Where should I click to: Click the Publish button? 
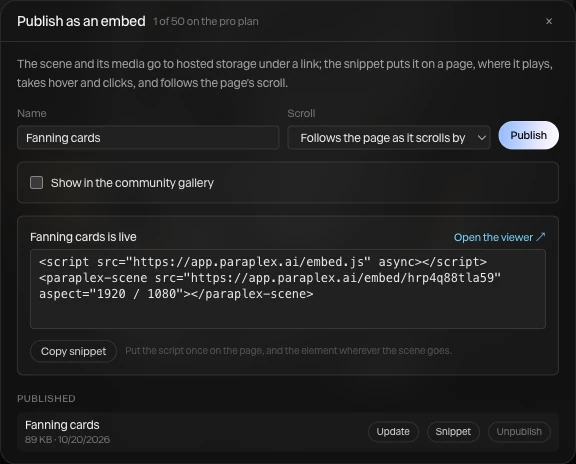pos(528,135)
